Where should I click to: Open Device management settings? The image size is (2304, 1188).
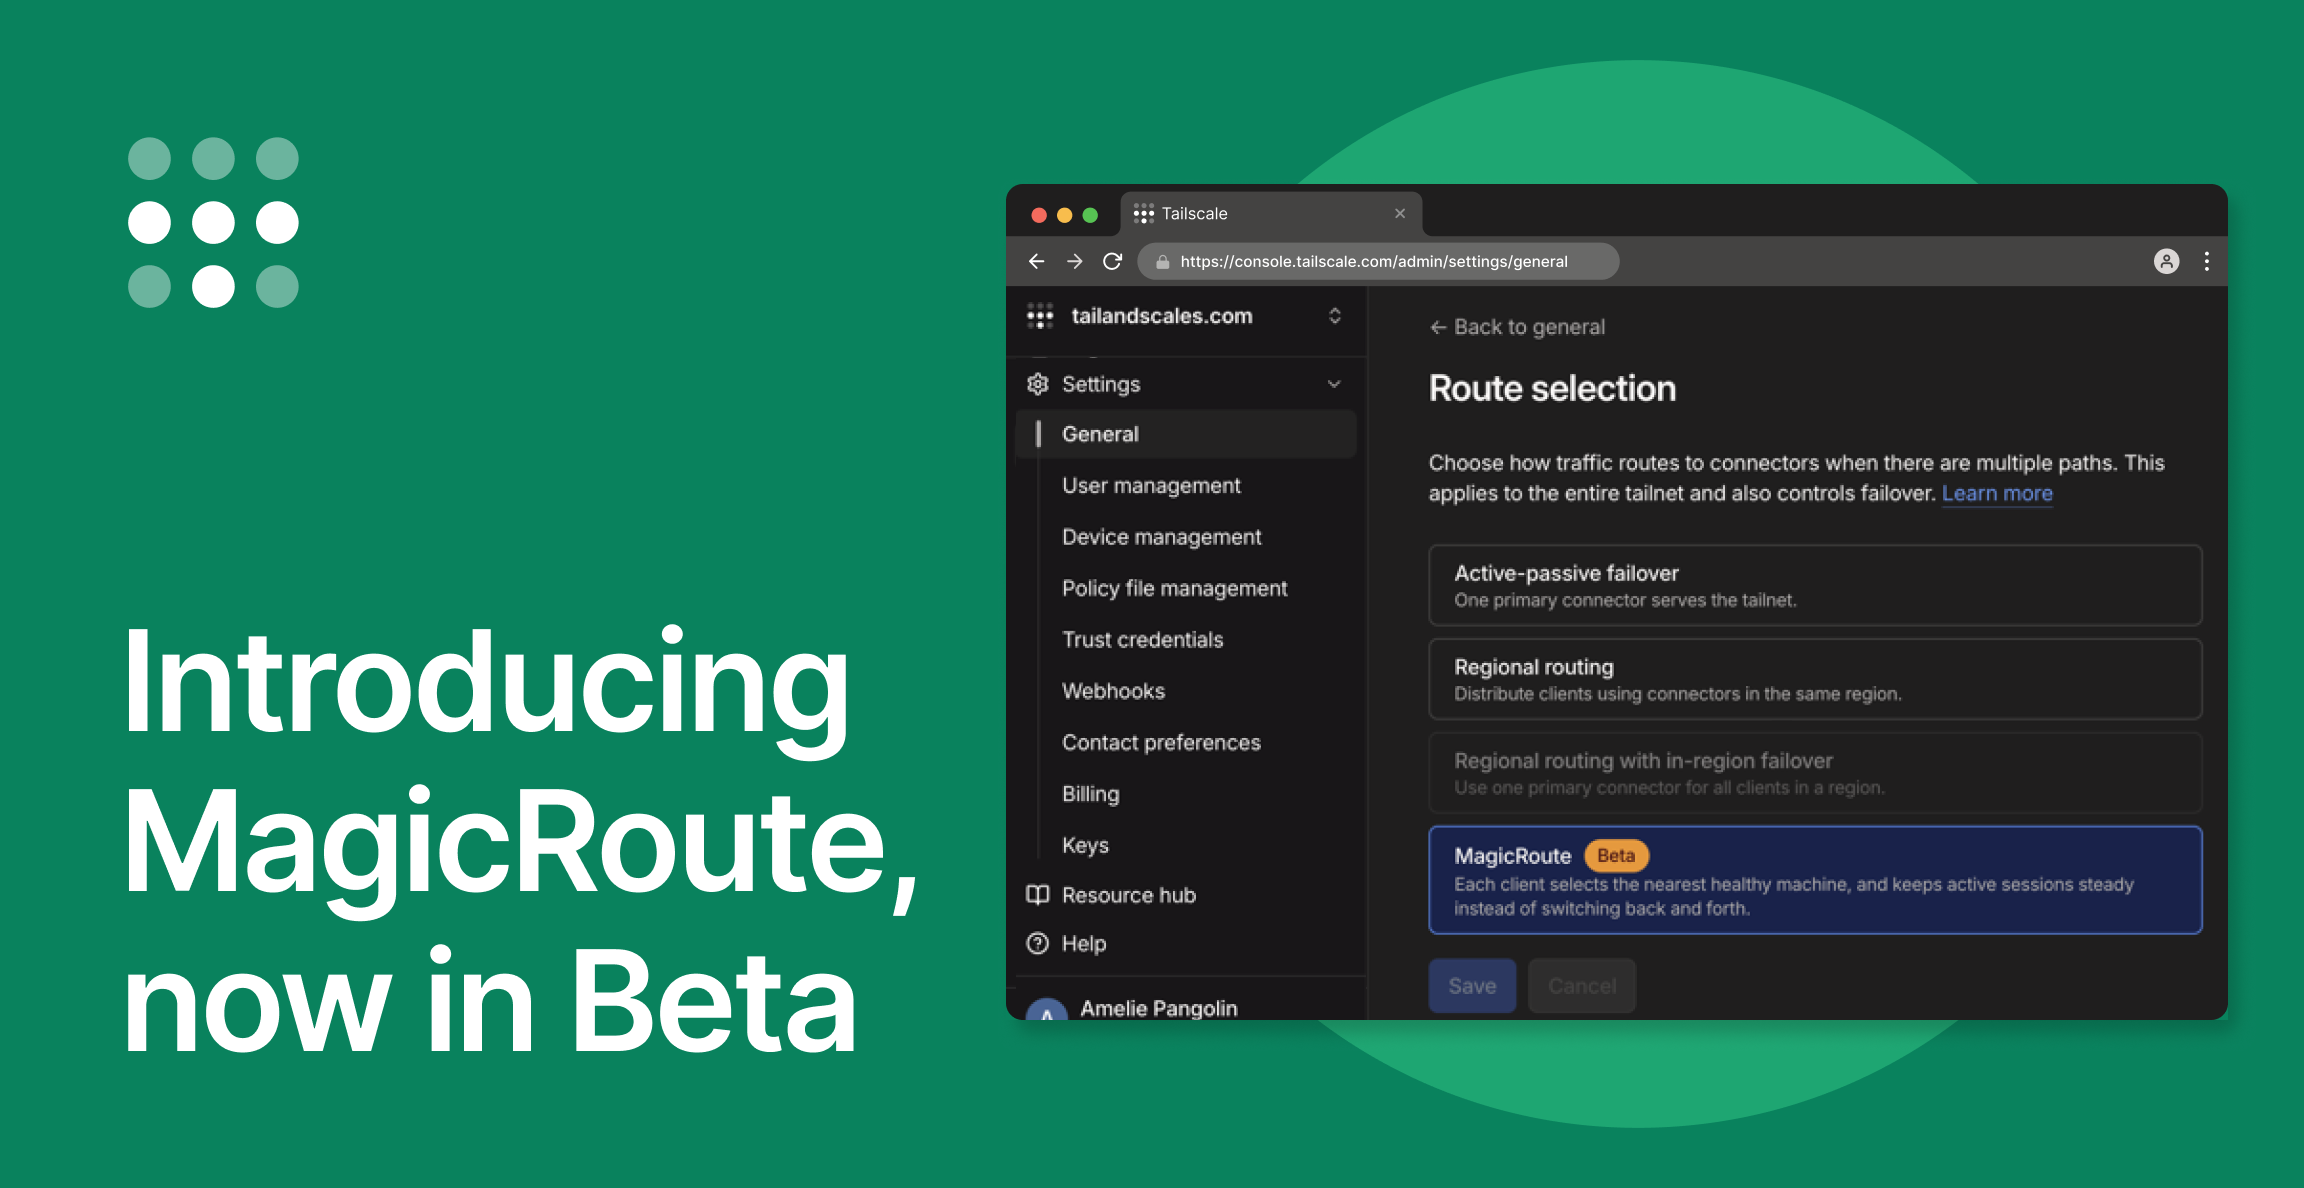pyautogui.click(x=1161, y=537)
